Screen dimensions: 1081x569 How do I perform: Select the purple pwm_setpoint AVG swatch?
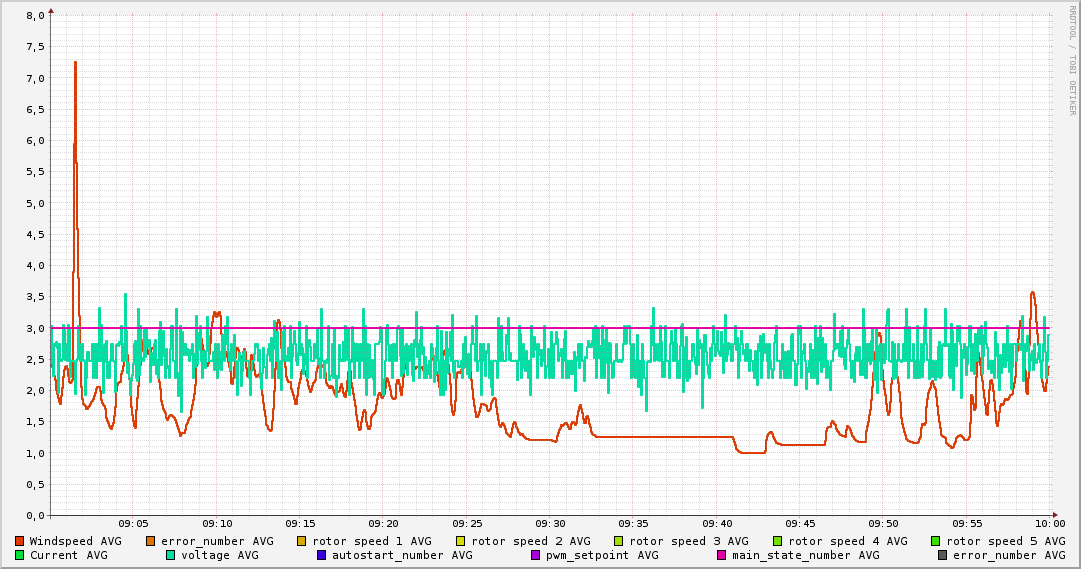535,555
